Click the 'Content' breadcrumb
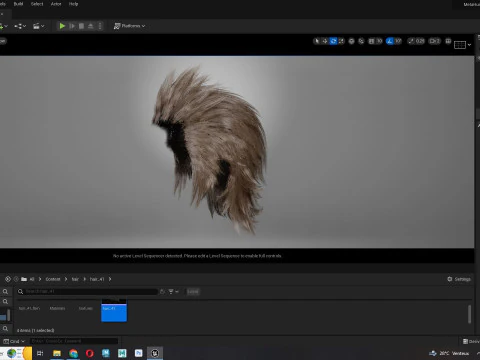The width and height of the screenshot is (480, 360). point(53,279)
